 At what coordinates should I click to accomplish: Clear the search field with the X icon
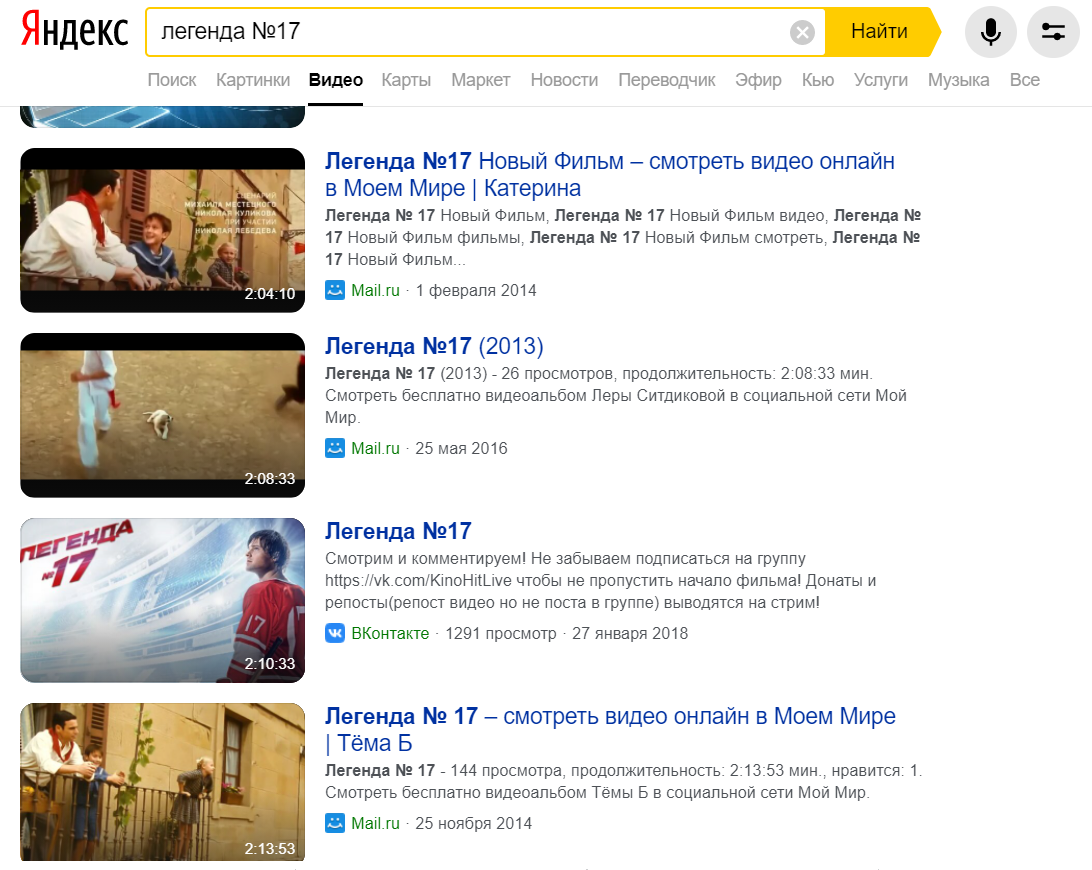click(x=802, y=32)
